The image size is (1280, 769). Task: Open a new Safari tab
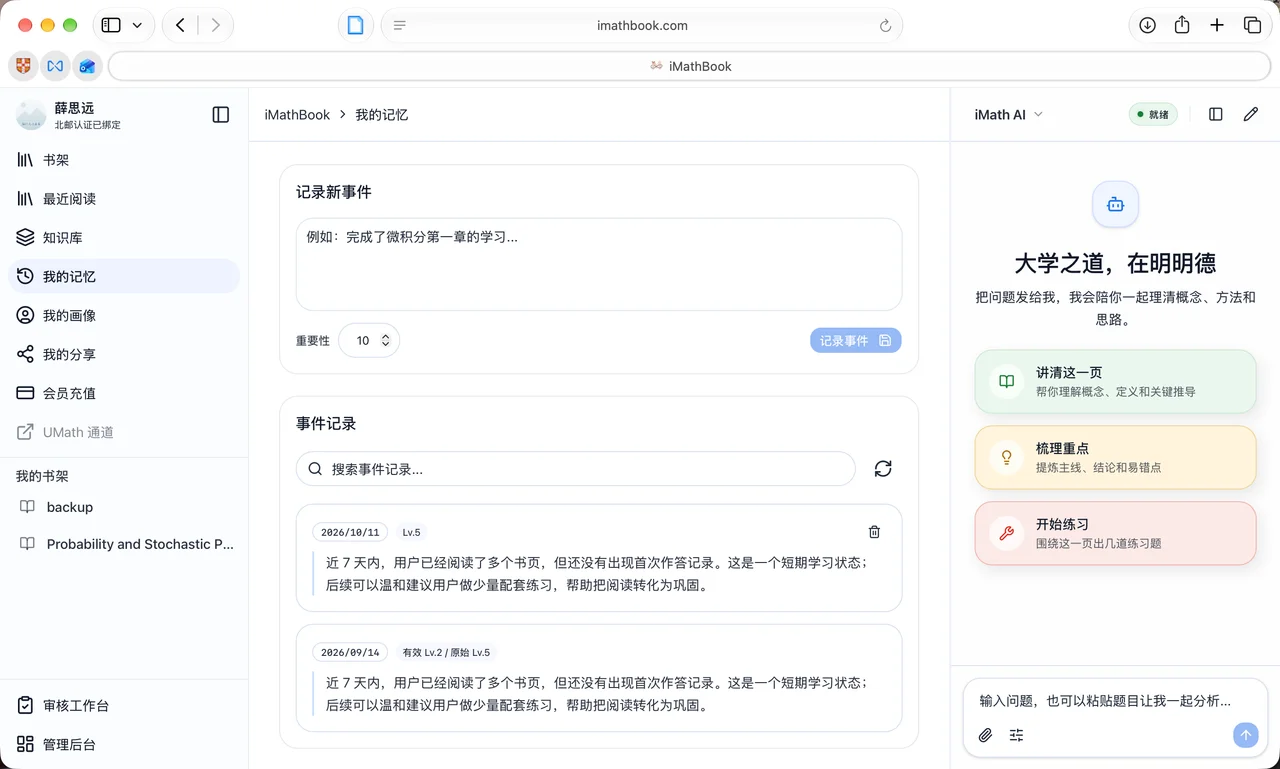point(1217,26)
